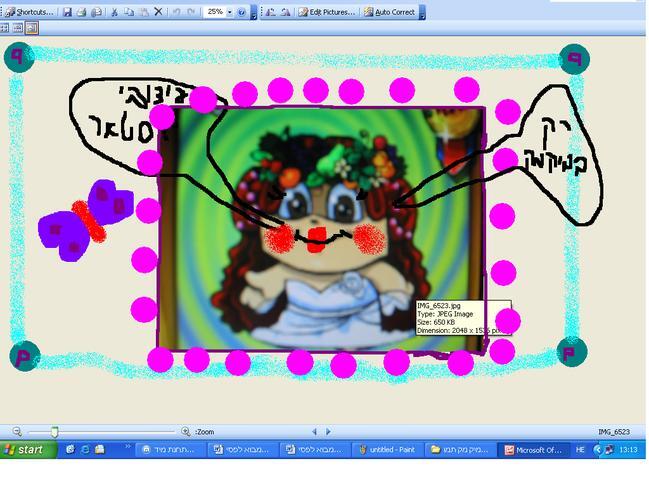This screenshot has height=487, width=649.
Task: Click the Save icon in toolbar
Action: point(67,12)
